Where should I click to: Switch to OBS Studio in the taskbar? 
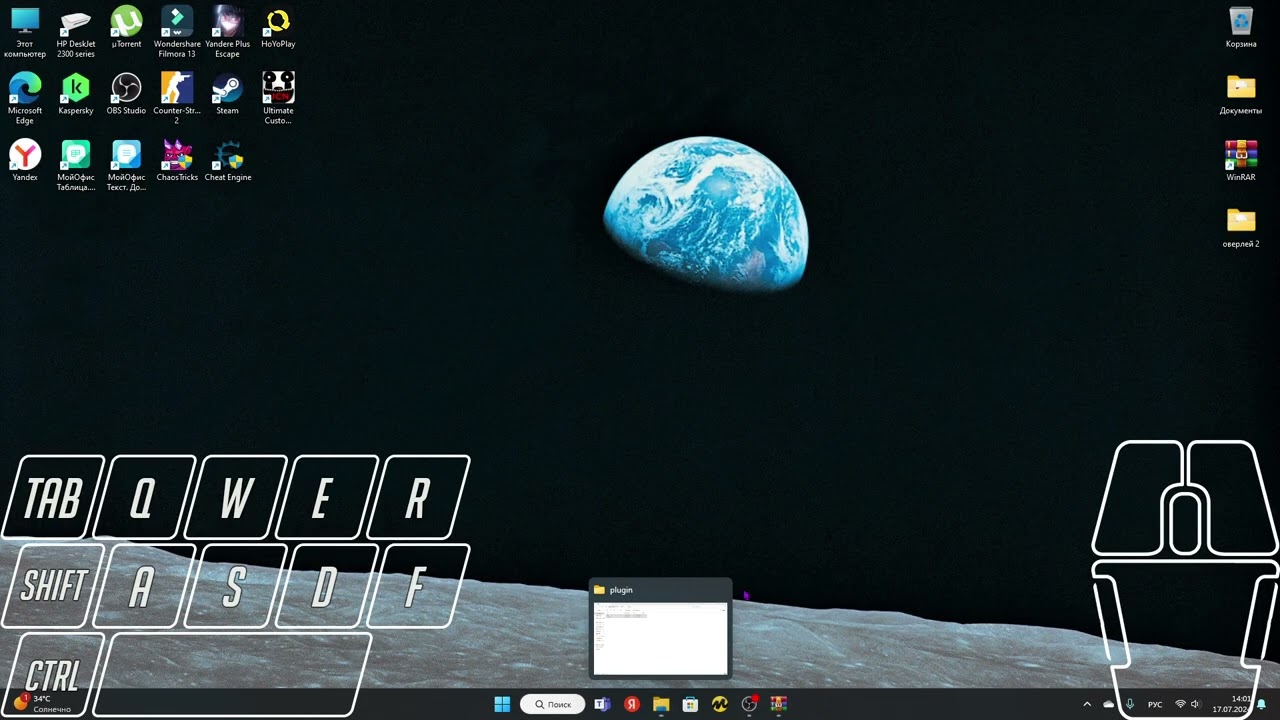pos(749,704)
